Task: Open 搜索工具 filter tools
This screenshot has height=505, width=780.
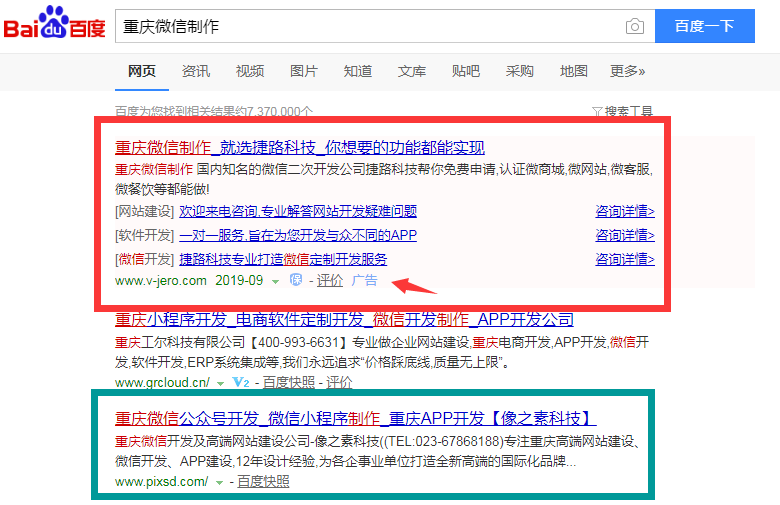Action: tap(622, 111)
